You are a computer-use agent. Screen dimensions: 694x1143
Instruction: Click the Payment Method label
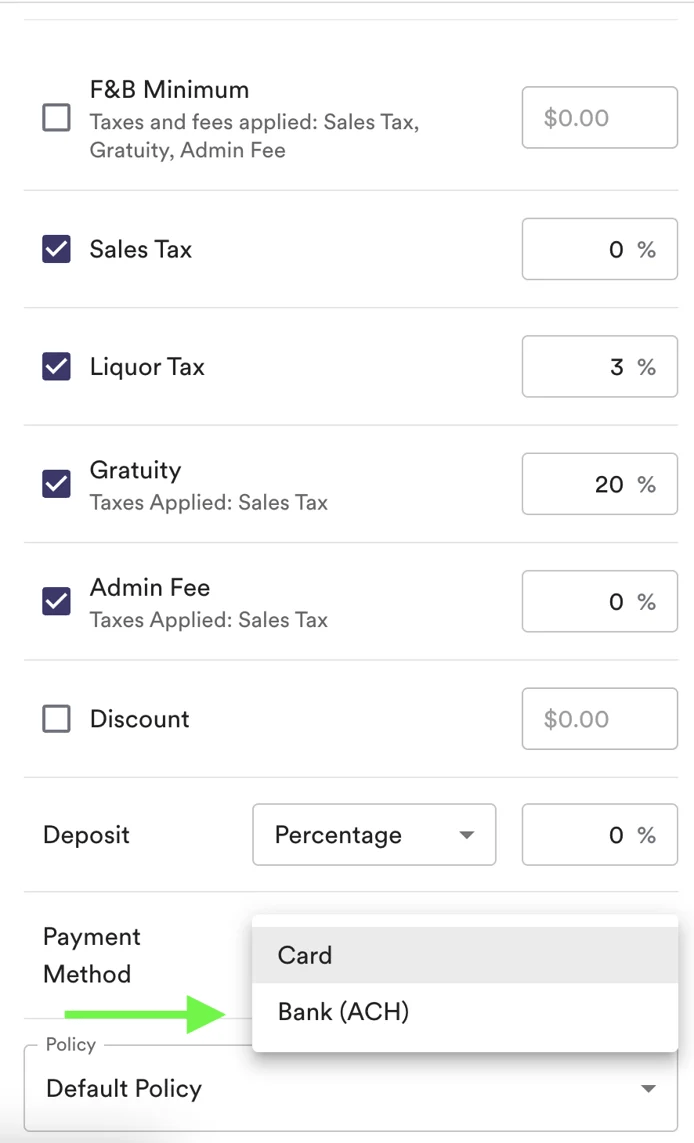click(x=92, y=955)
